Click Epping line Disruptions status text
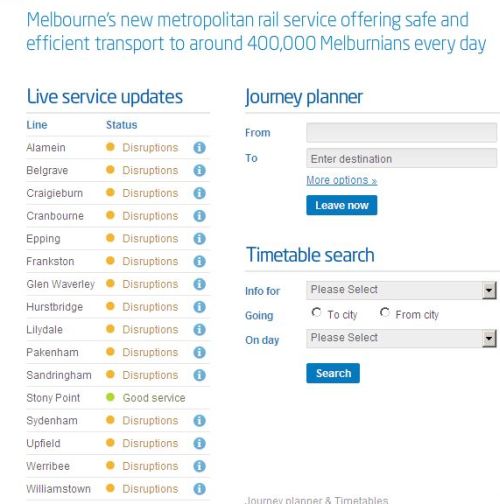Screen dimensions: 500x504 coord(150,239)
